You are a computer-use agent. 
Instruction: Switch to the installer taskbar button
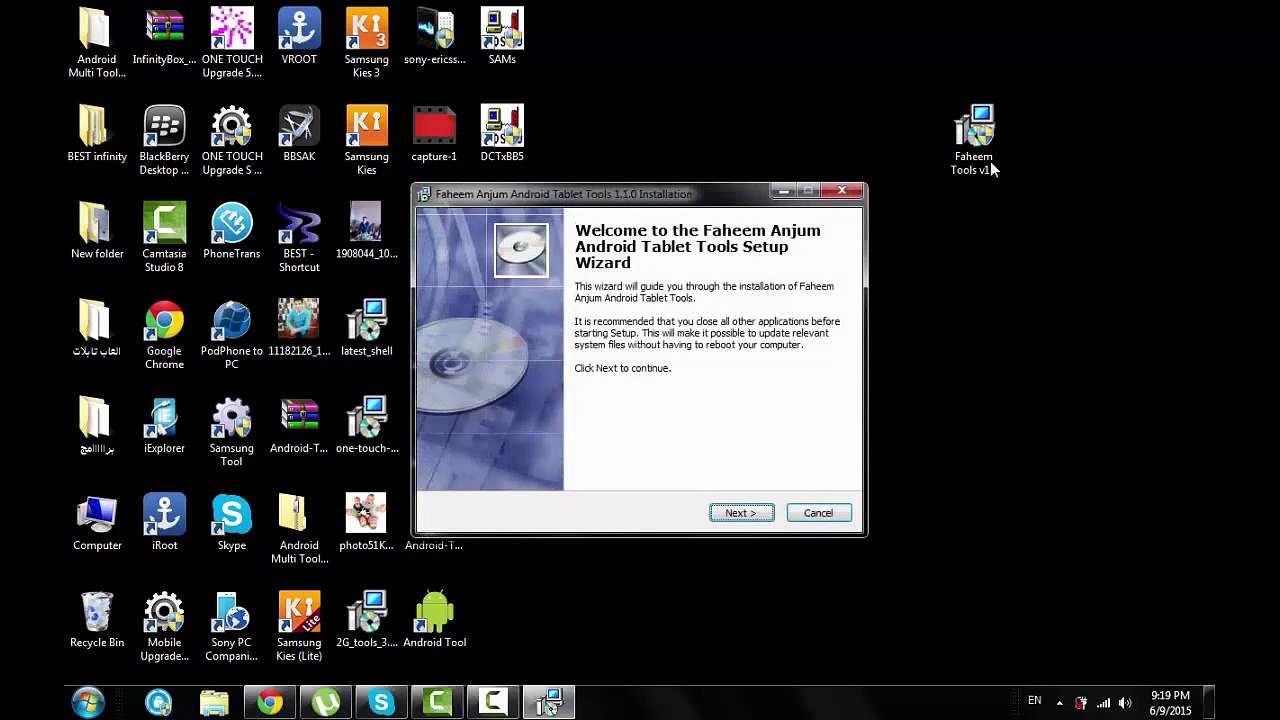tap(549, 702)
